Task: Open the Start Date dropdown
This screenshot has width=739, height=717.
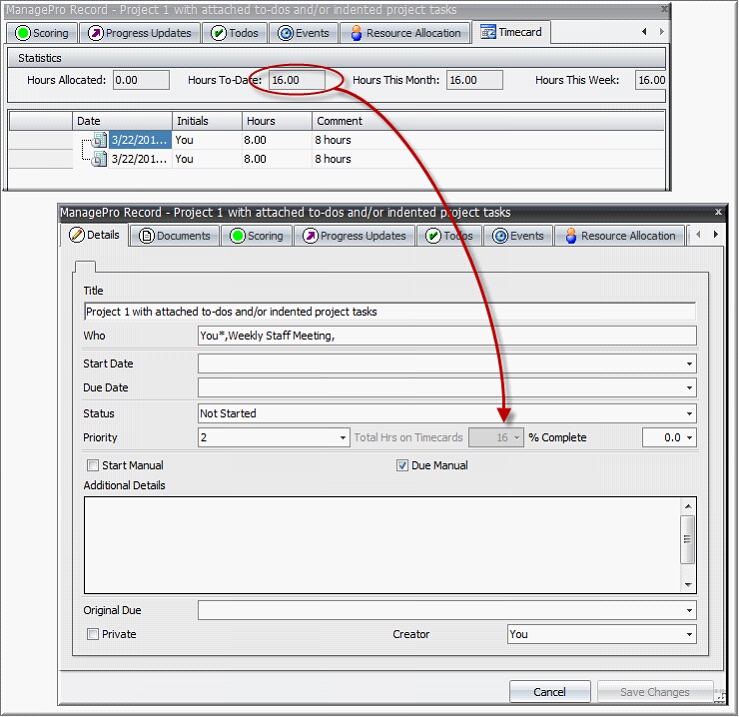Action: tap(689, 364)
